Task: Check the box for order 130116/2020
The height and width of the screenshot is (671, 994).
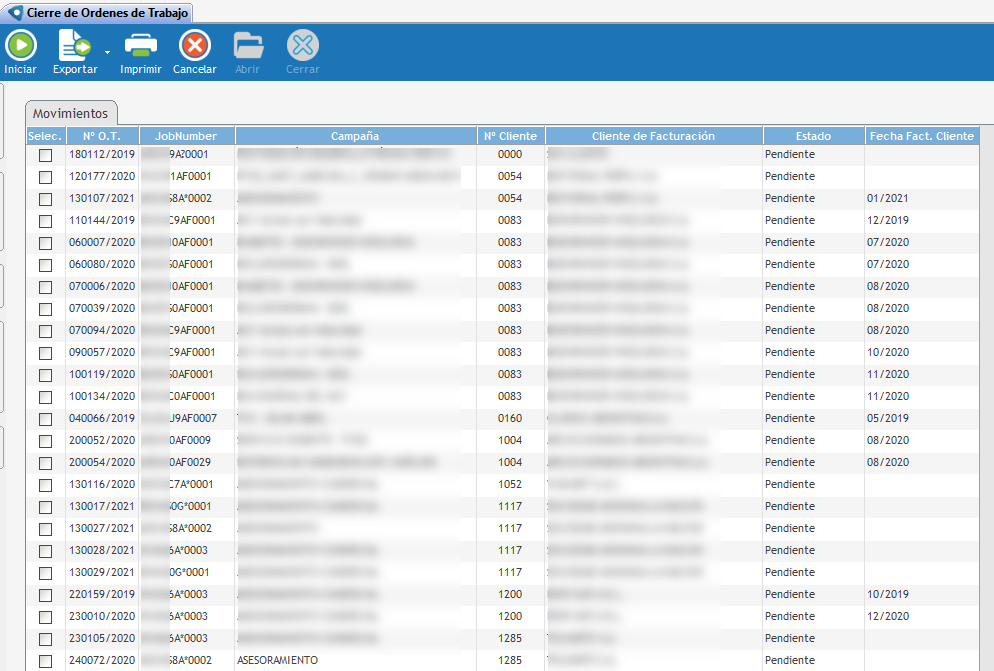Action: click(x=45, y=485)
